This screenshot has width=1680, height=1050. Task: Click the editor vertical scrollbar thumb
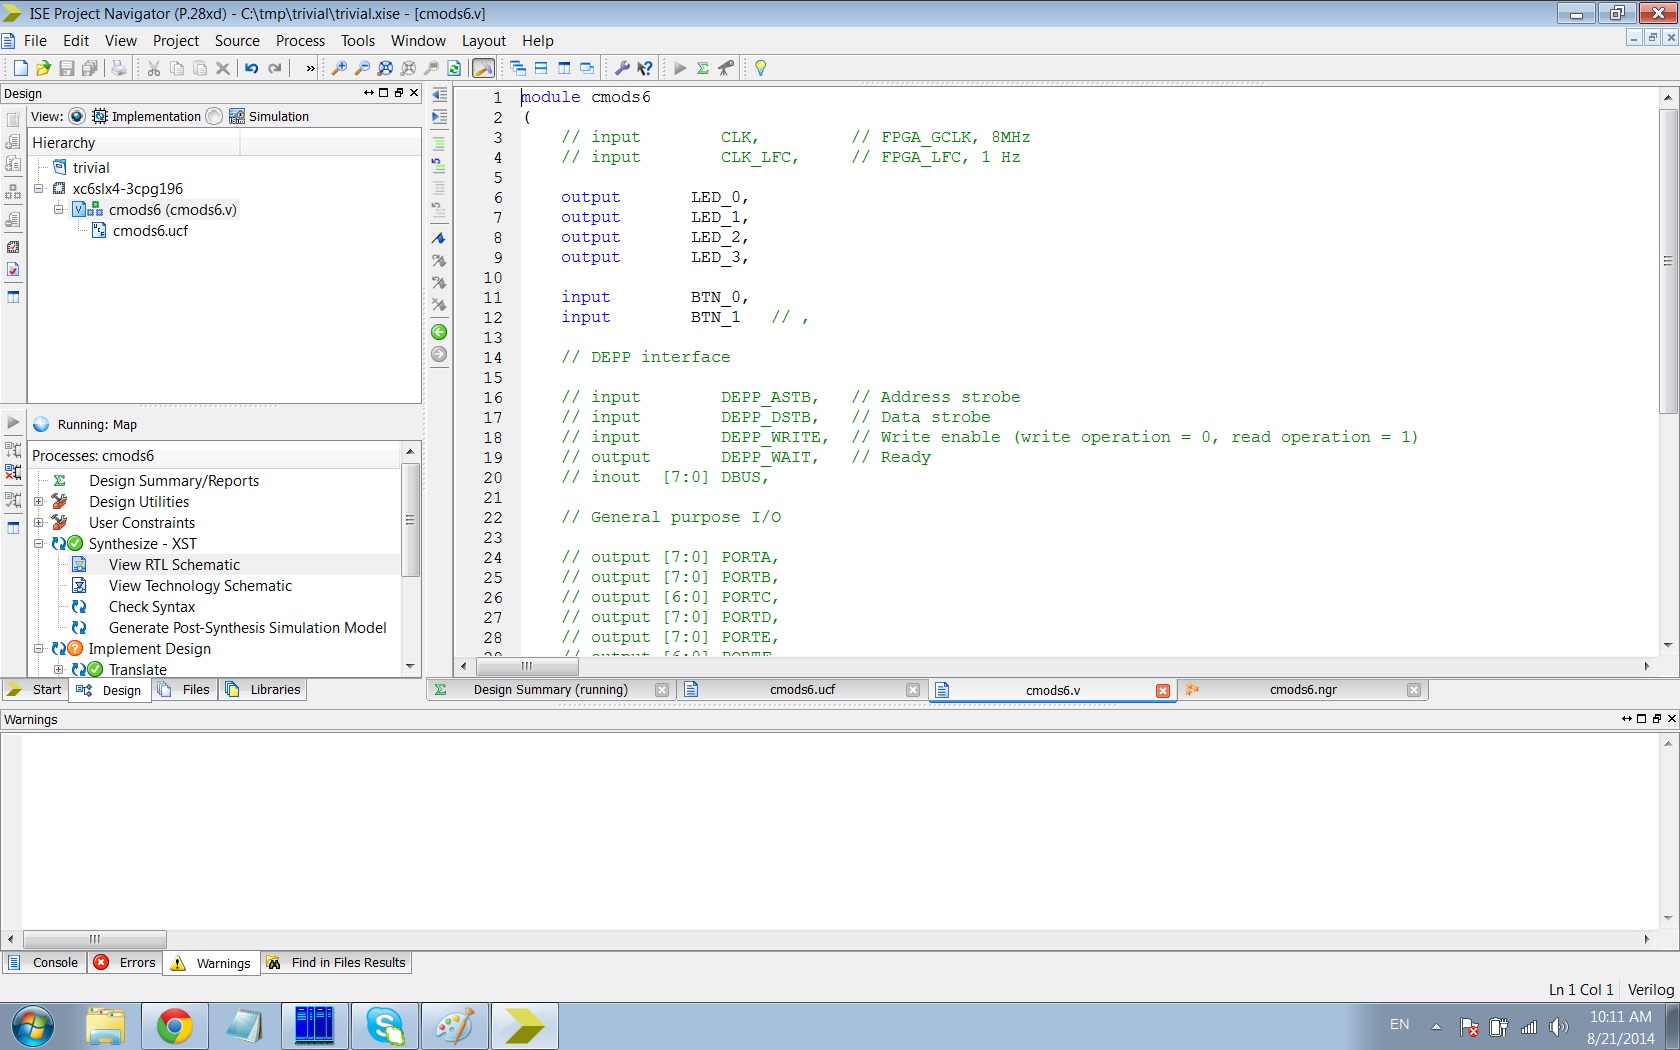tap(1667, 260)
